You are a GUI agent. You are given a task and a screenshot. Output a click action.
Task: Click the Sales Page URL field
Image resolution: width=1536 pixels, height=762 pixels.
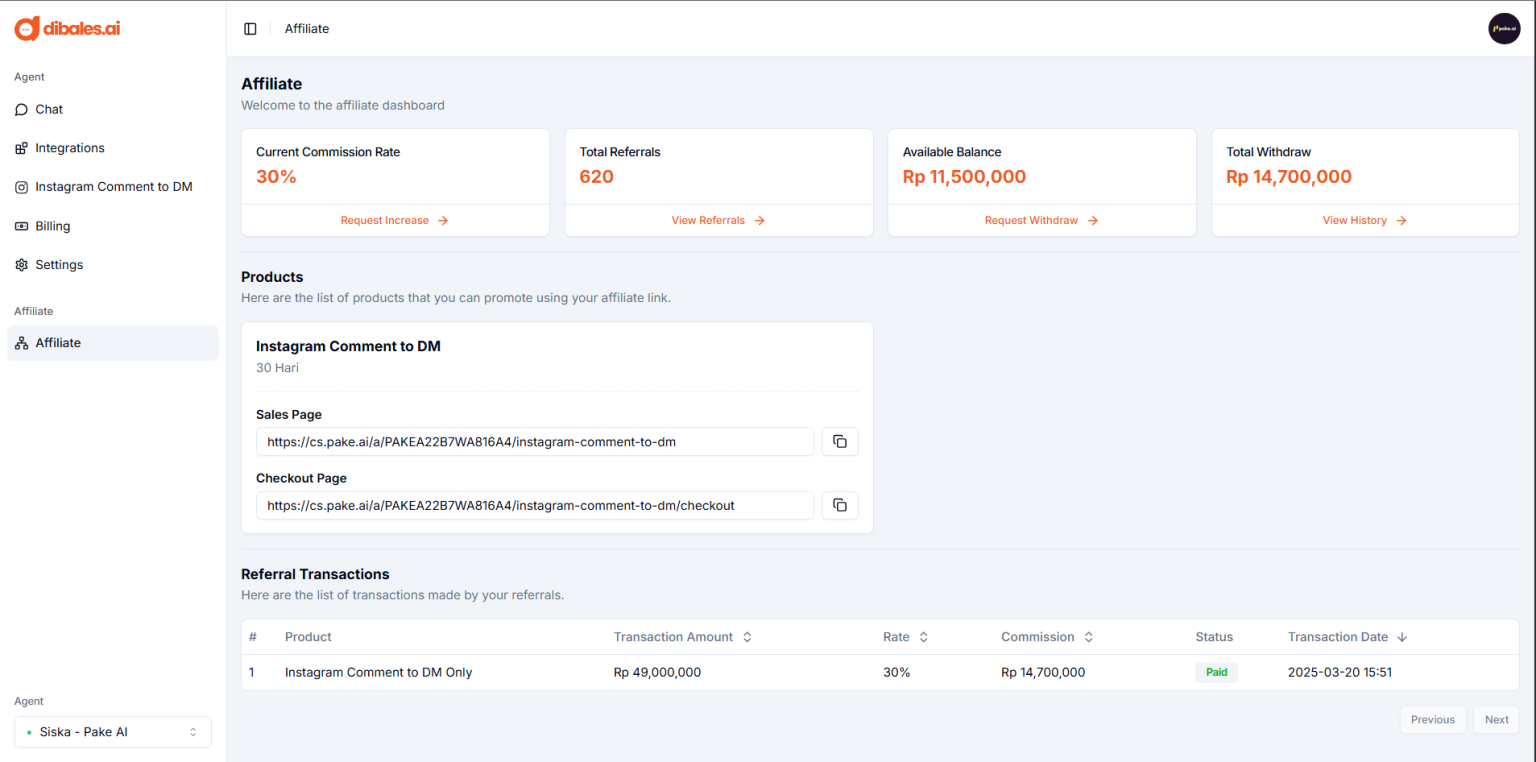coord(534,442)
